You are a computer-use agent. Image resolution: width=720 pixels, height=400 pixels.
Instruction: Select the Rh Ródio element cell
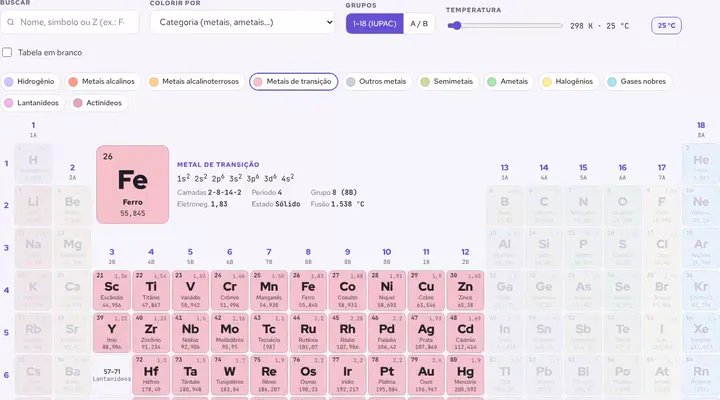coord(348,333)
